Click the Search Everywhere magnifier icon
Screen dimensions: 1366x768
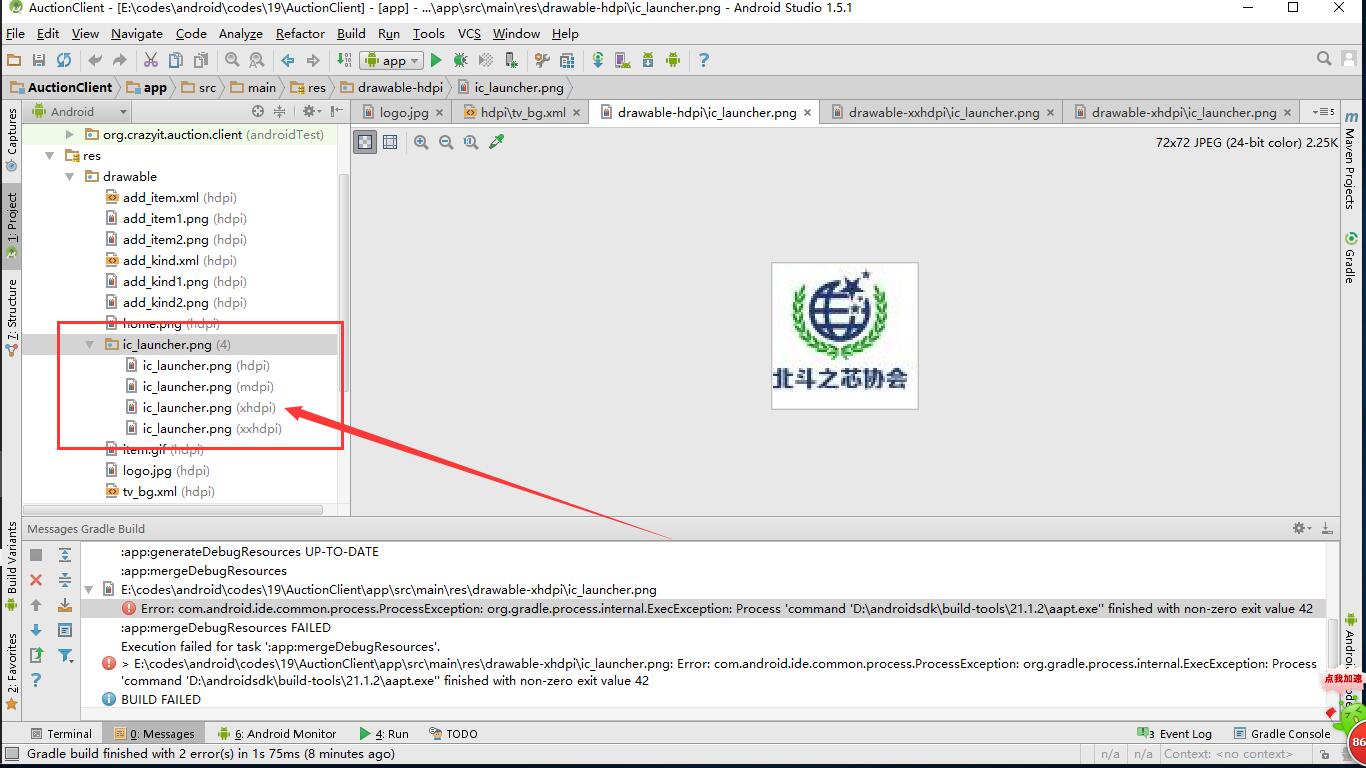1324,59
